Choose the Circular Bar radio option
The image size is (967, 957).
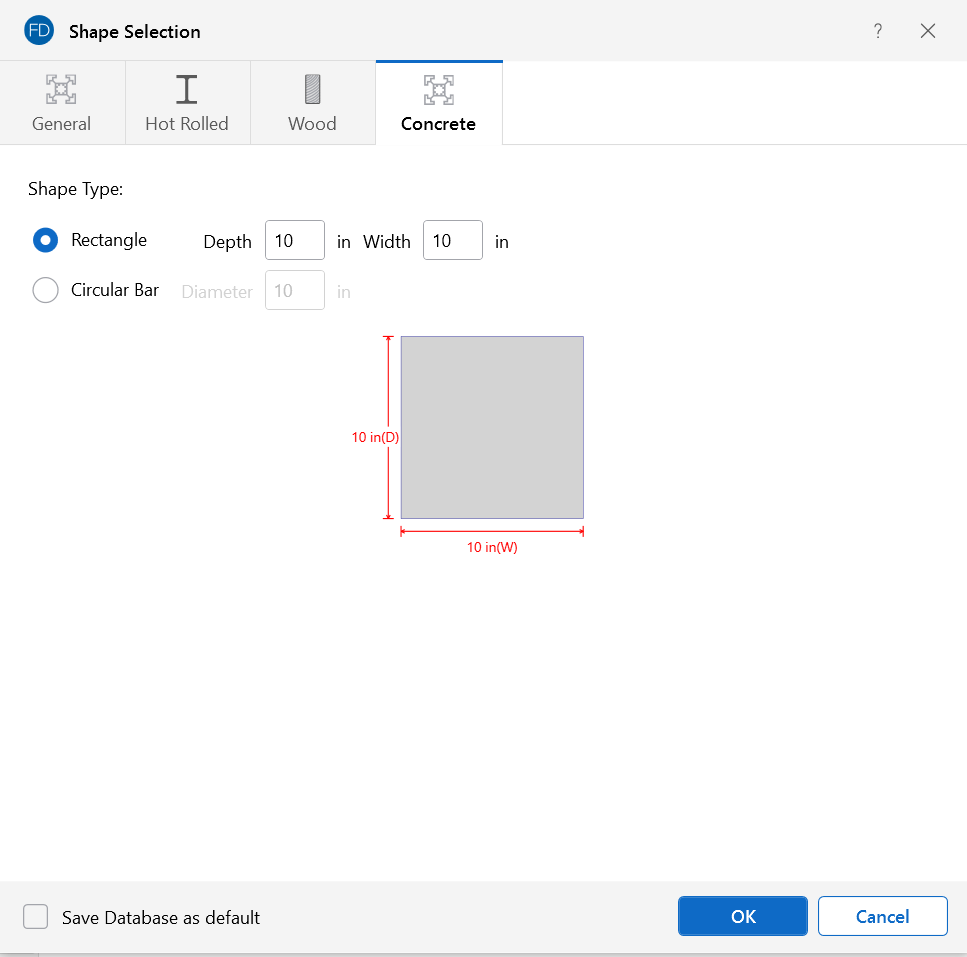(46, 290)
